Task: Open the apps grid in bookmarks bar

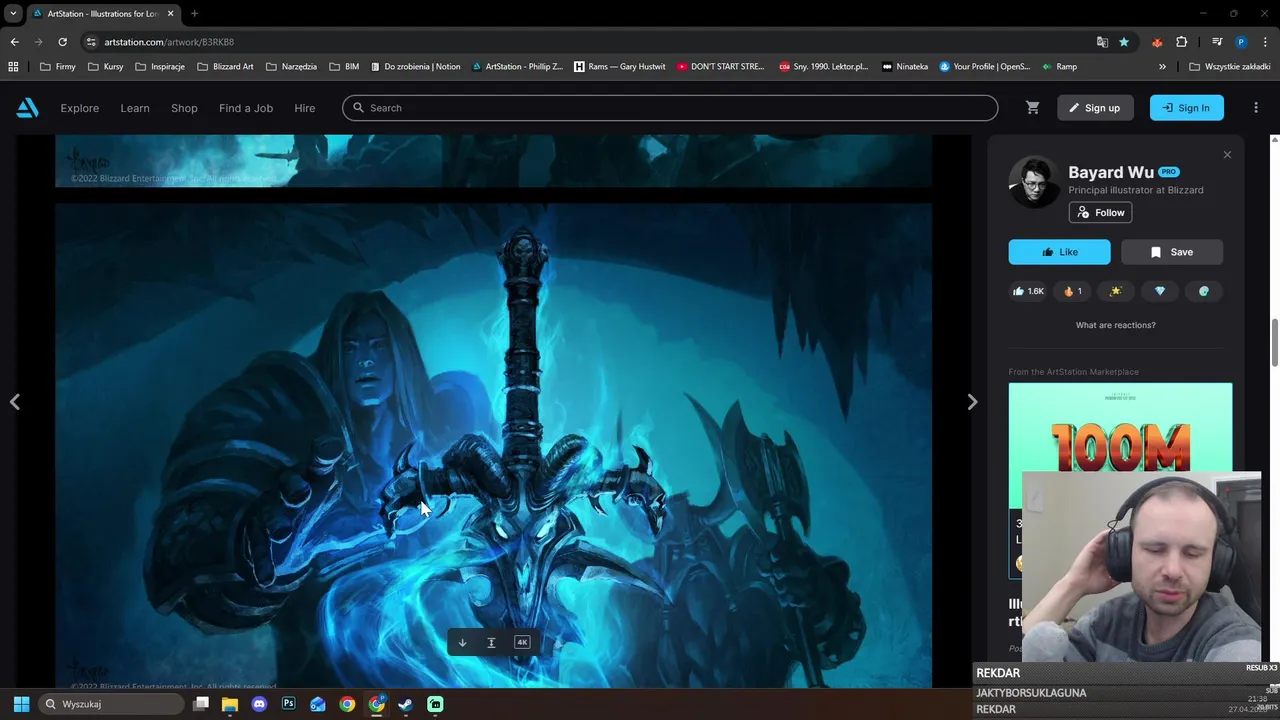Action: [13, 67]
